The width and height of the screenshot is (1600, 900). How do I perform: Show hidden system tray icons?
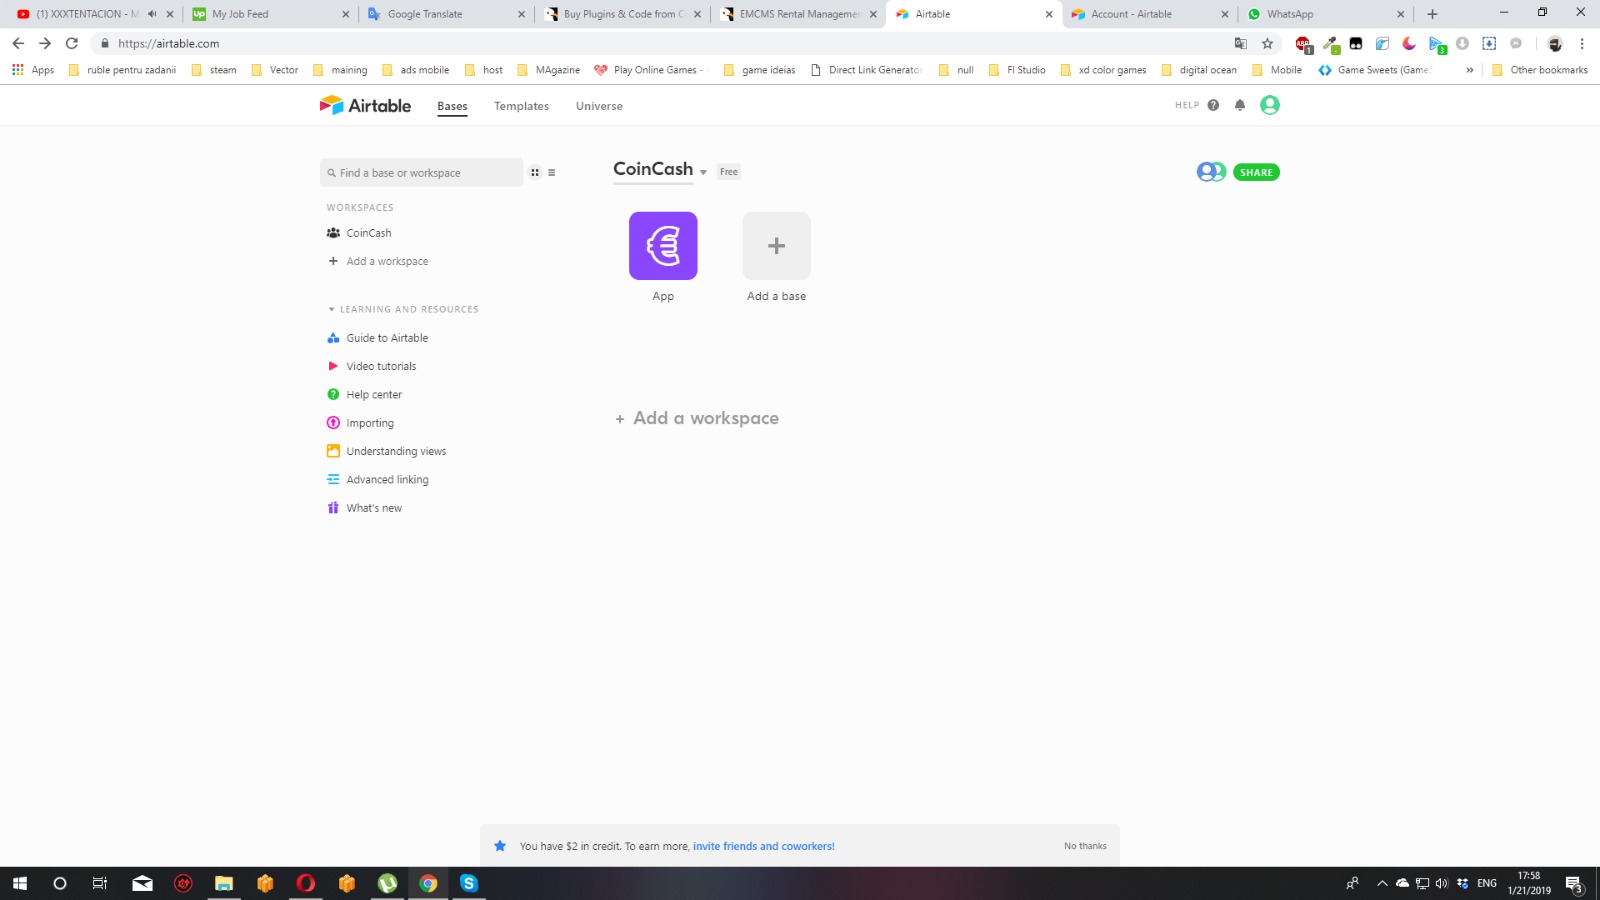tap(1382, 883)
